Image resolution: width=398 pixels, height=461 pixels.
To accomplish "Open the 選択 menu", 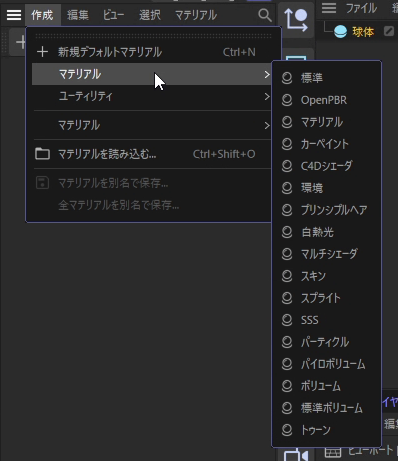I will coord(150,15).
